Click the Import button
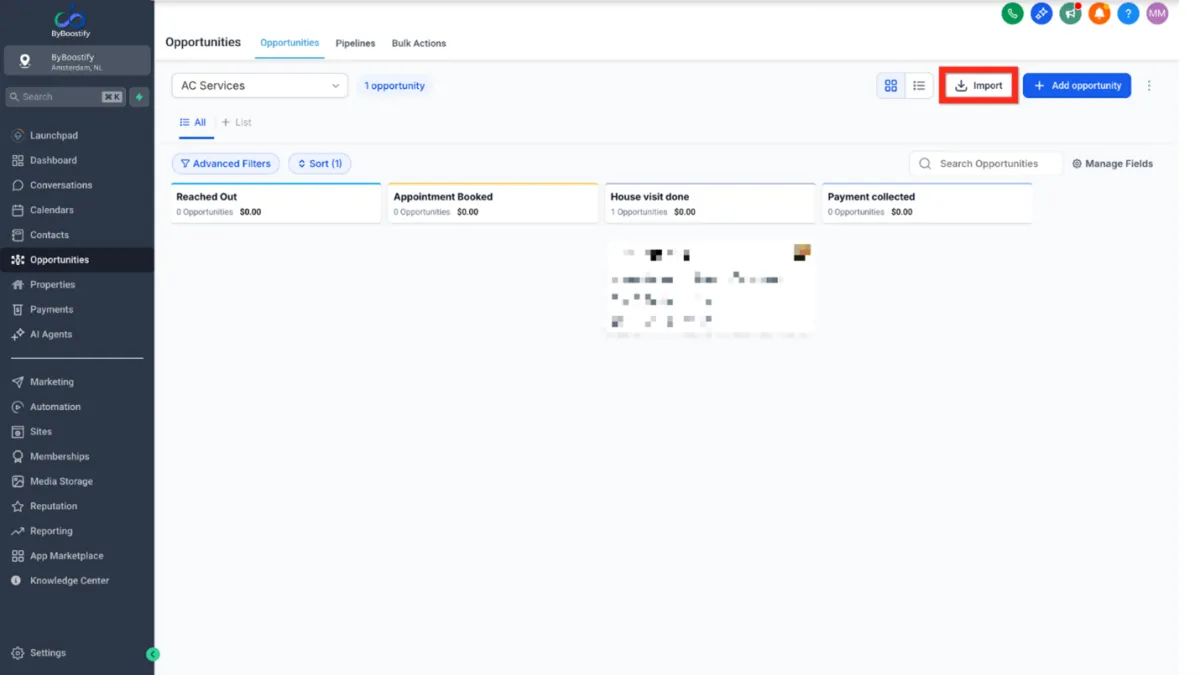 [979, 86]
